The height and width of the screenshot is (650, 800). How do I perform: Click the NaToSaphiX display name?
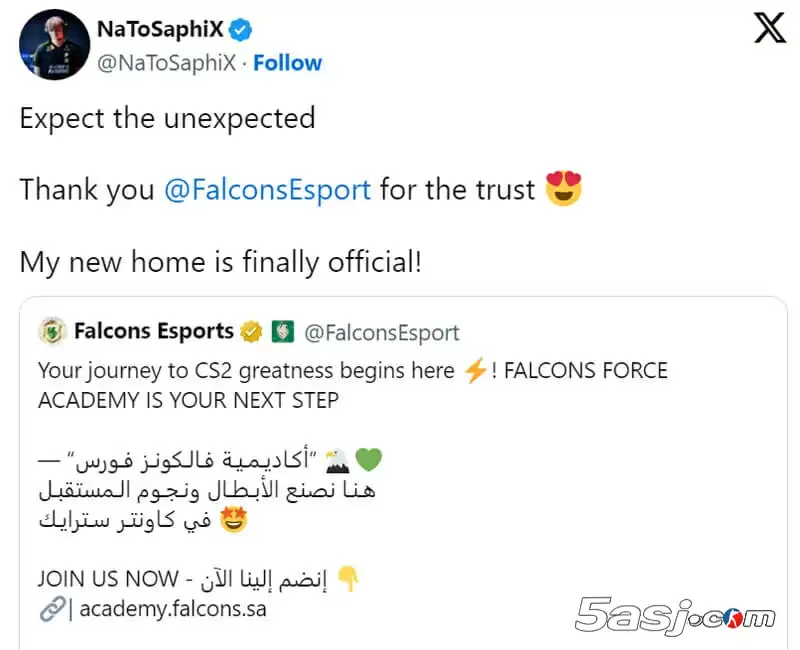pos(157,29)
